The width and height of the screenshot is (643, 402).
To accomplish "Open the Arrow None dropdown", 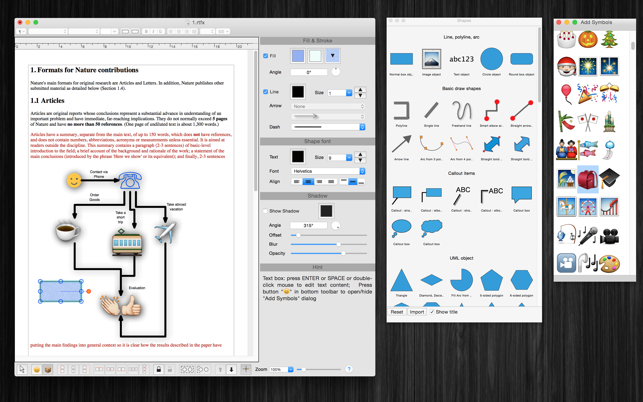I will [x=328, y=106].
